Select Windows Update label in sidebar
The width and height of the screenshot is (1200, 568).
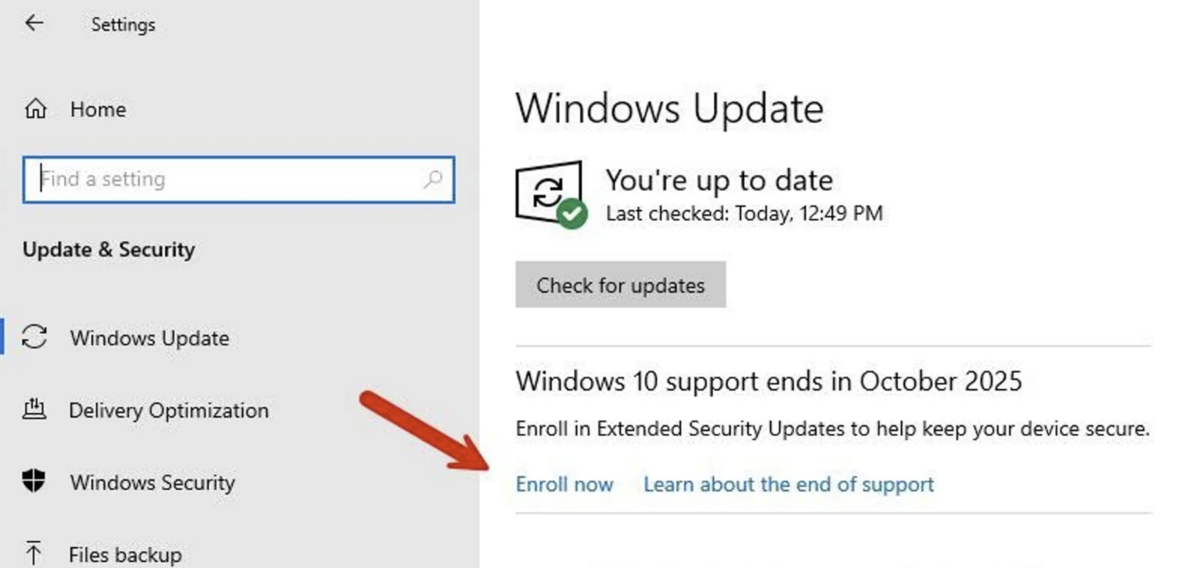tap(149, 338)
